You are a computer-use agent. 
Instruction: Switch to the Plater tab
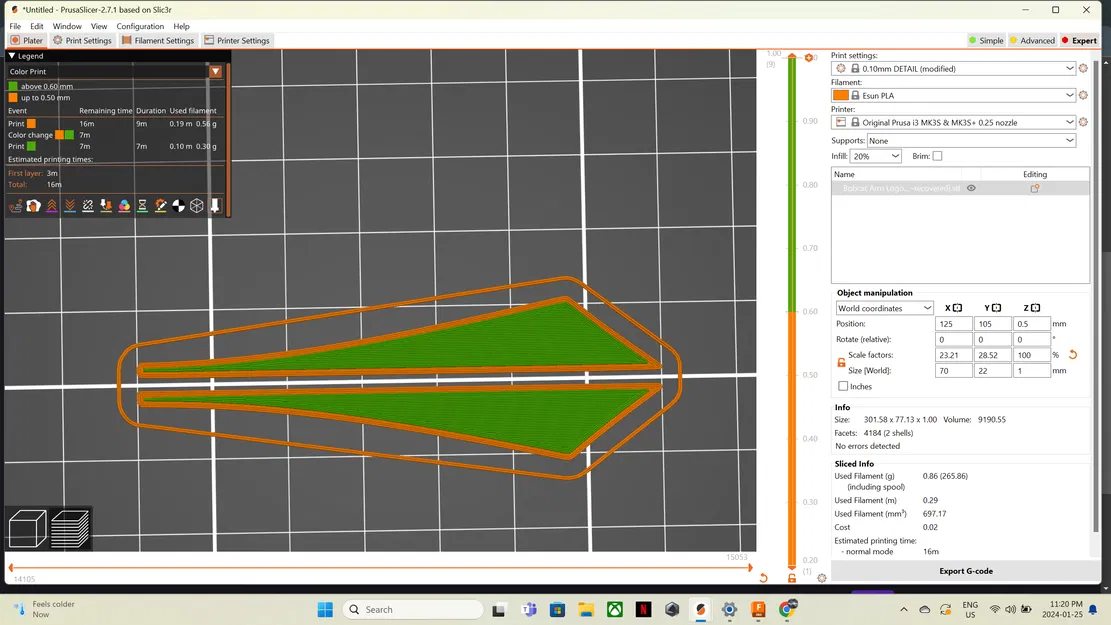tap(27, 40)
